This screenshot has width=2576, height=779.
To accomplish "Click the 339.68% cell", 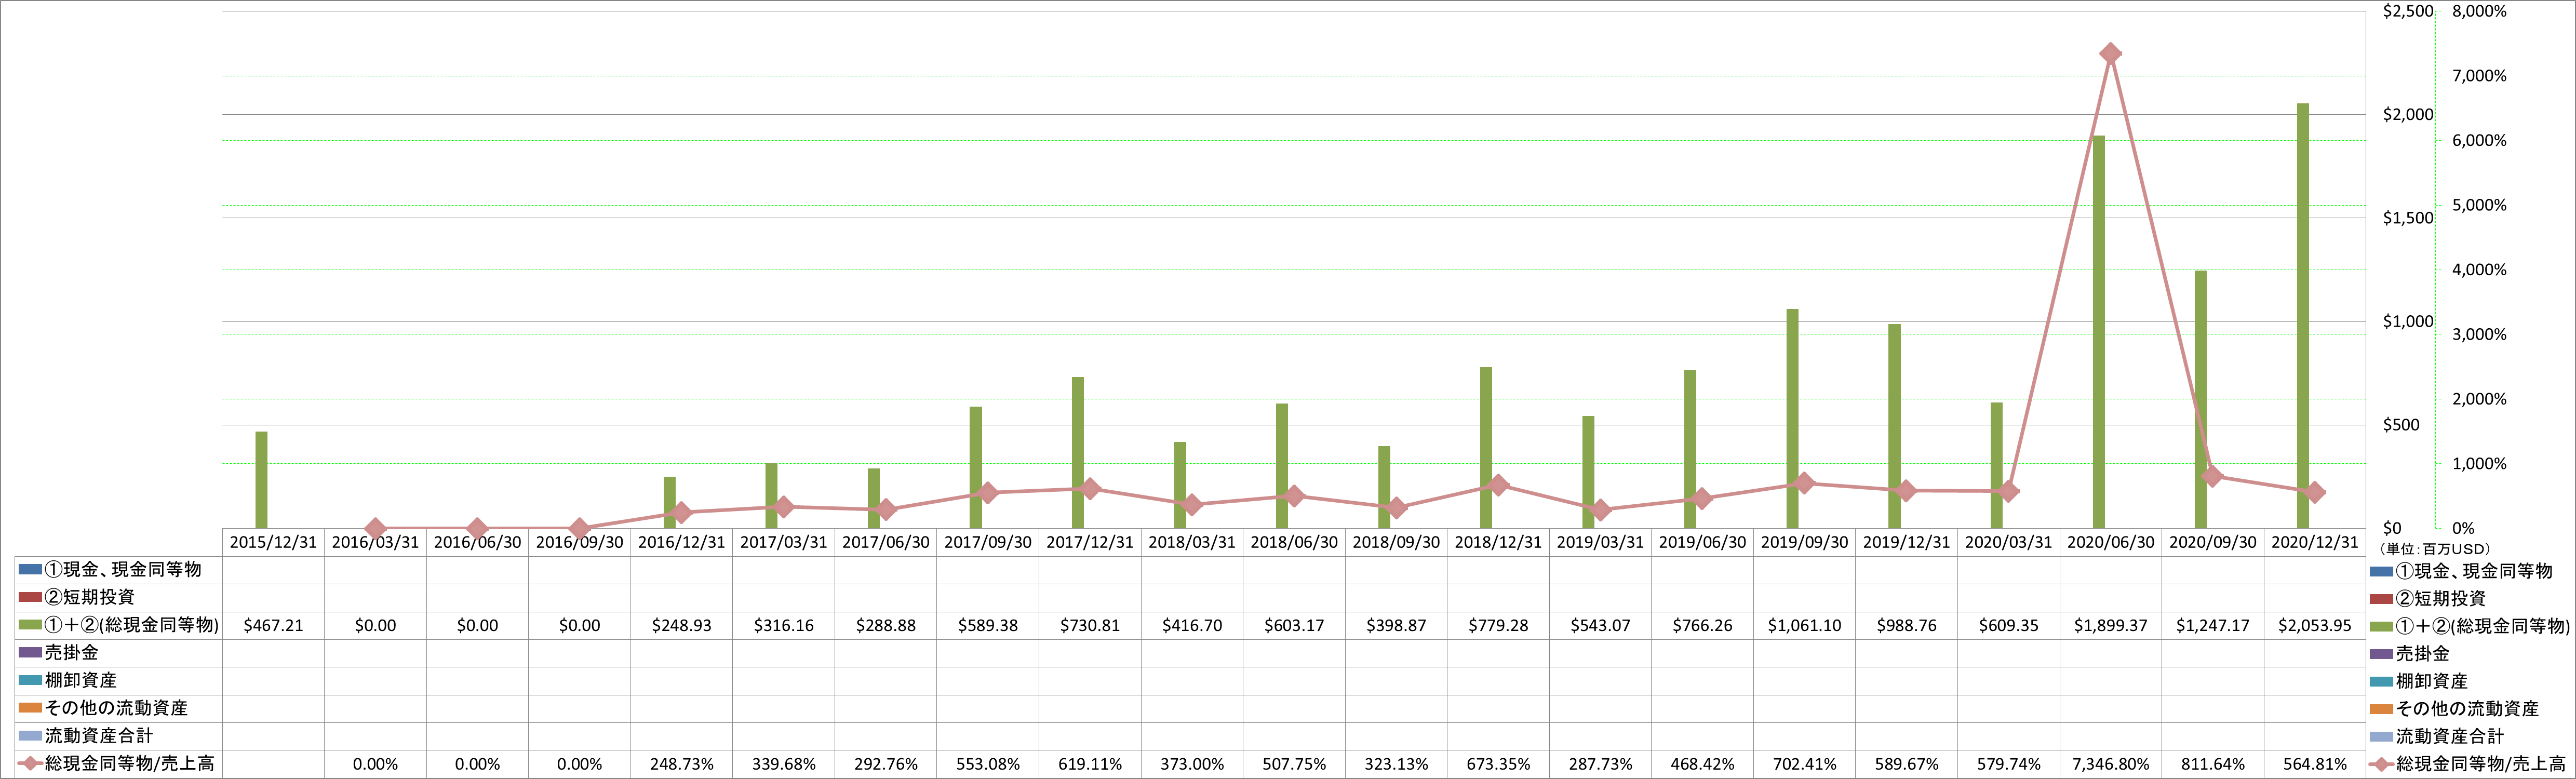I will pos(783,764).
